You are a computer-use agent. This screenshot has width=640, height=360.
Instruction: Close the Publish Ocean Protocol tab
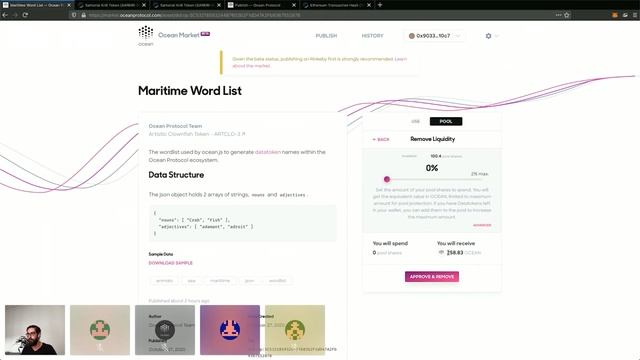[294, 5]
